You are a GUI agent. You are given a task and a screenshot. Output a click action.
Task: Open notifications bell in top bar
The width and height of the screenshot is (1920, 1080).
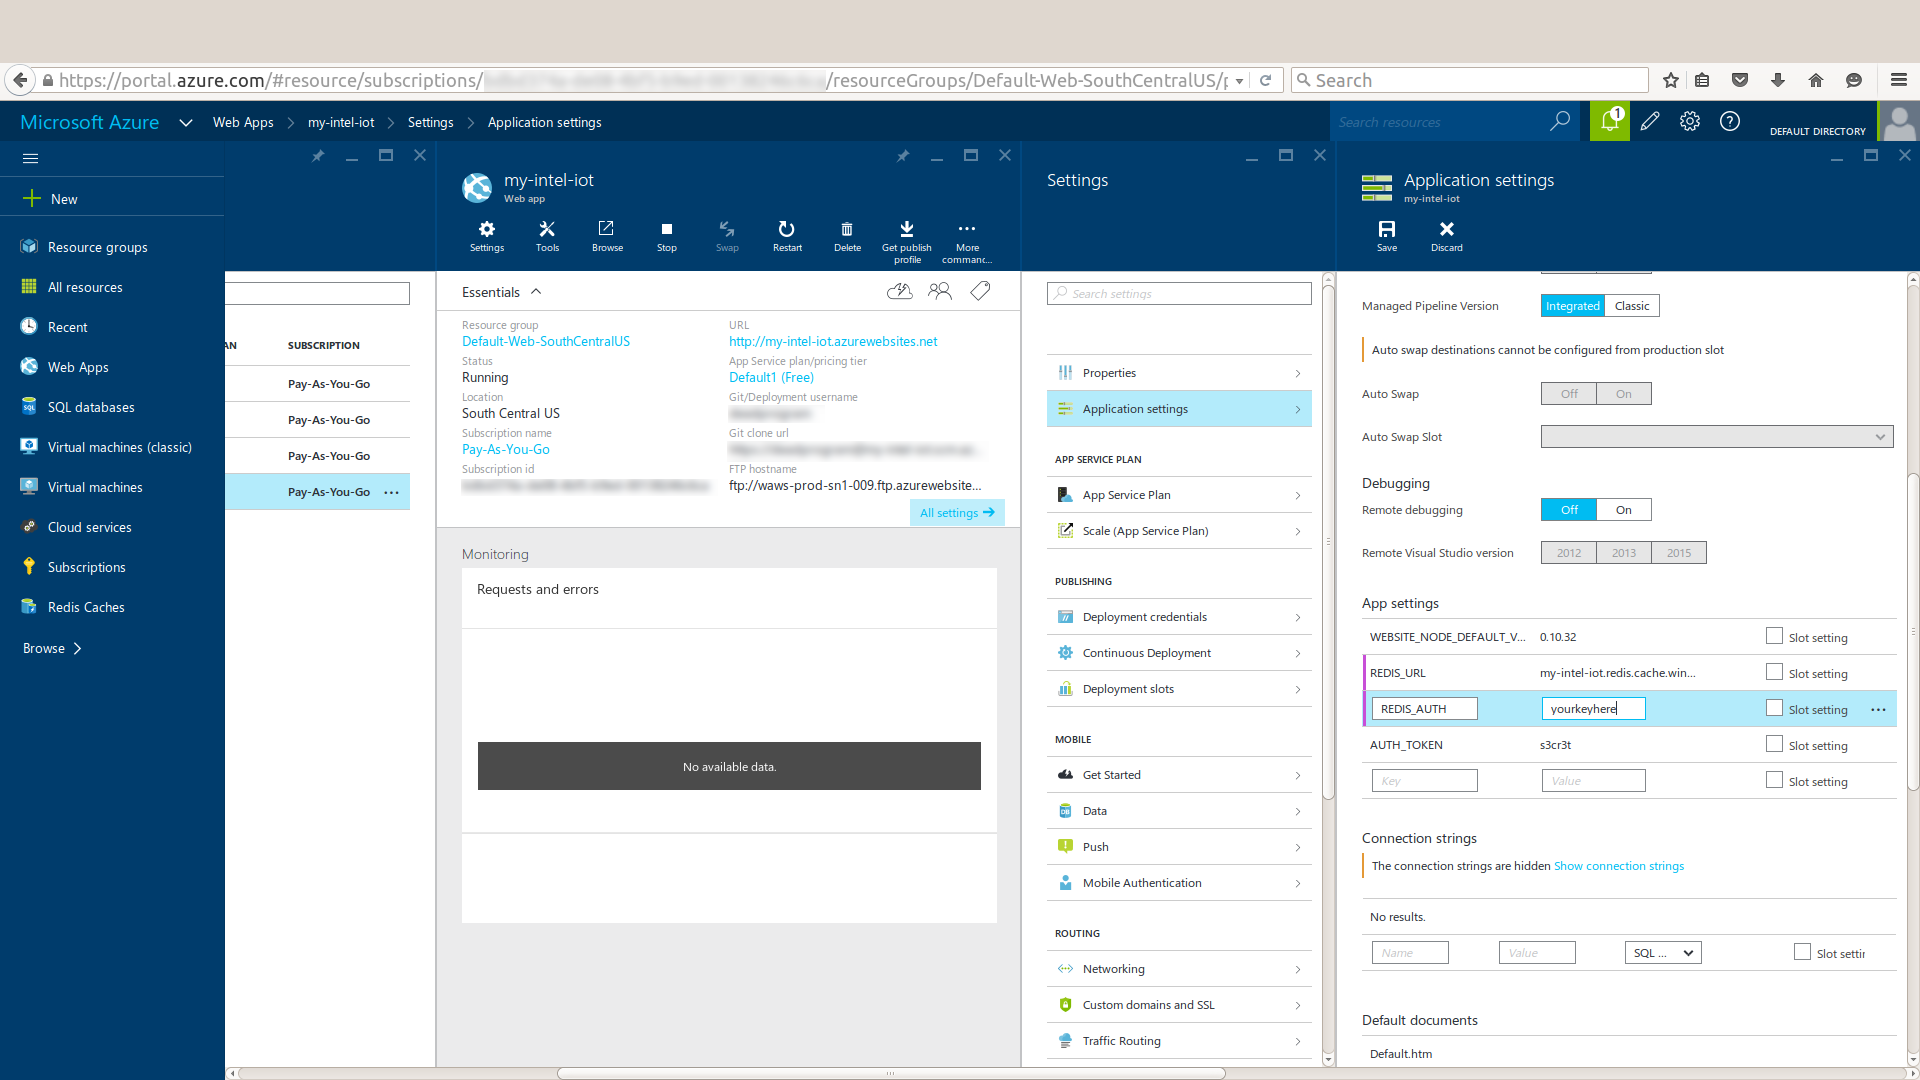[x=1609, y=121]
